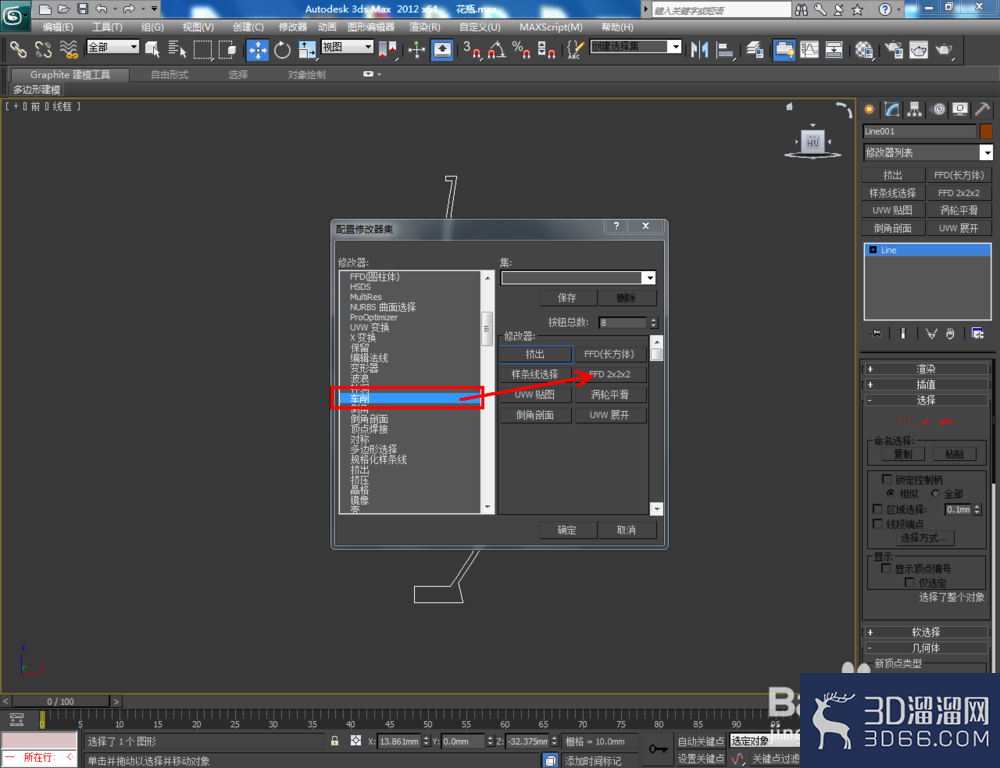Image resolution: width=1000 pixels, height=768 pixels.
Task: Open the Curve Editor
Action: (809, 49)
